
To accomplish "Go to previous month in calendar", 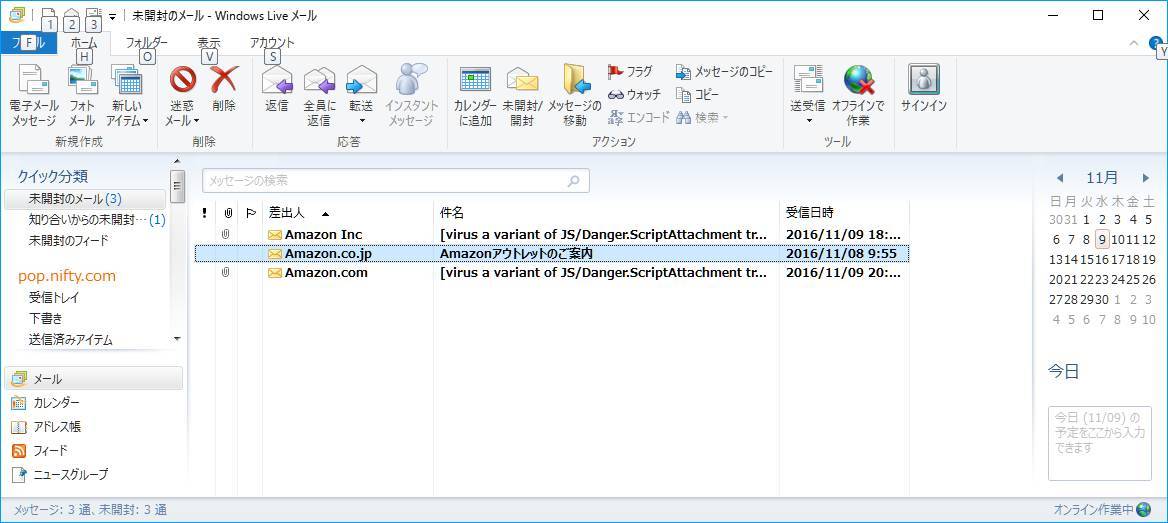I will click(1060, 178).
